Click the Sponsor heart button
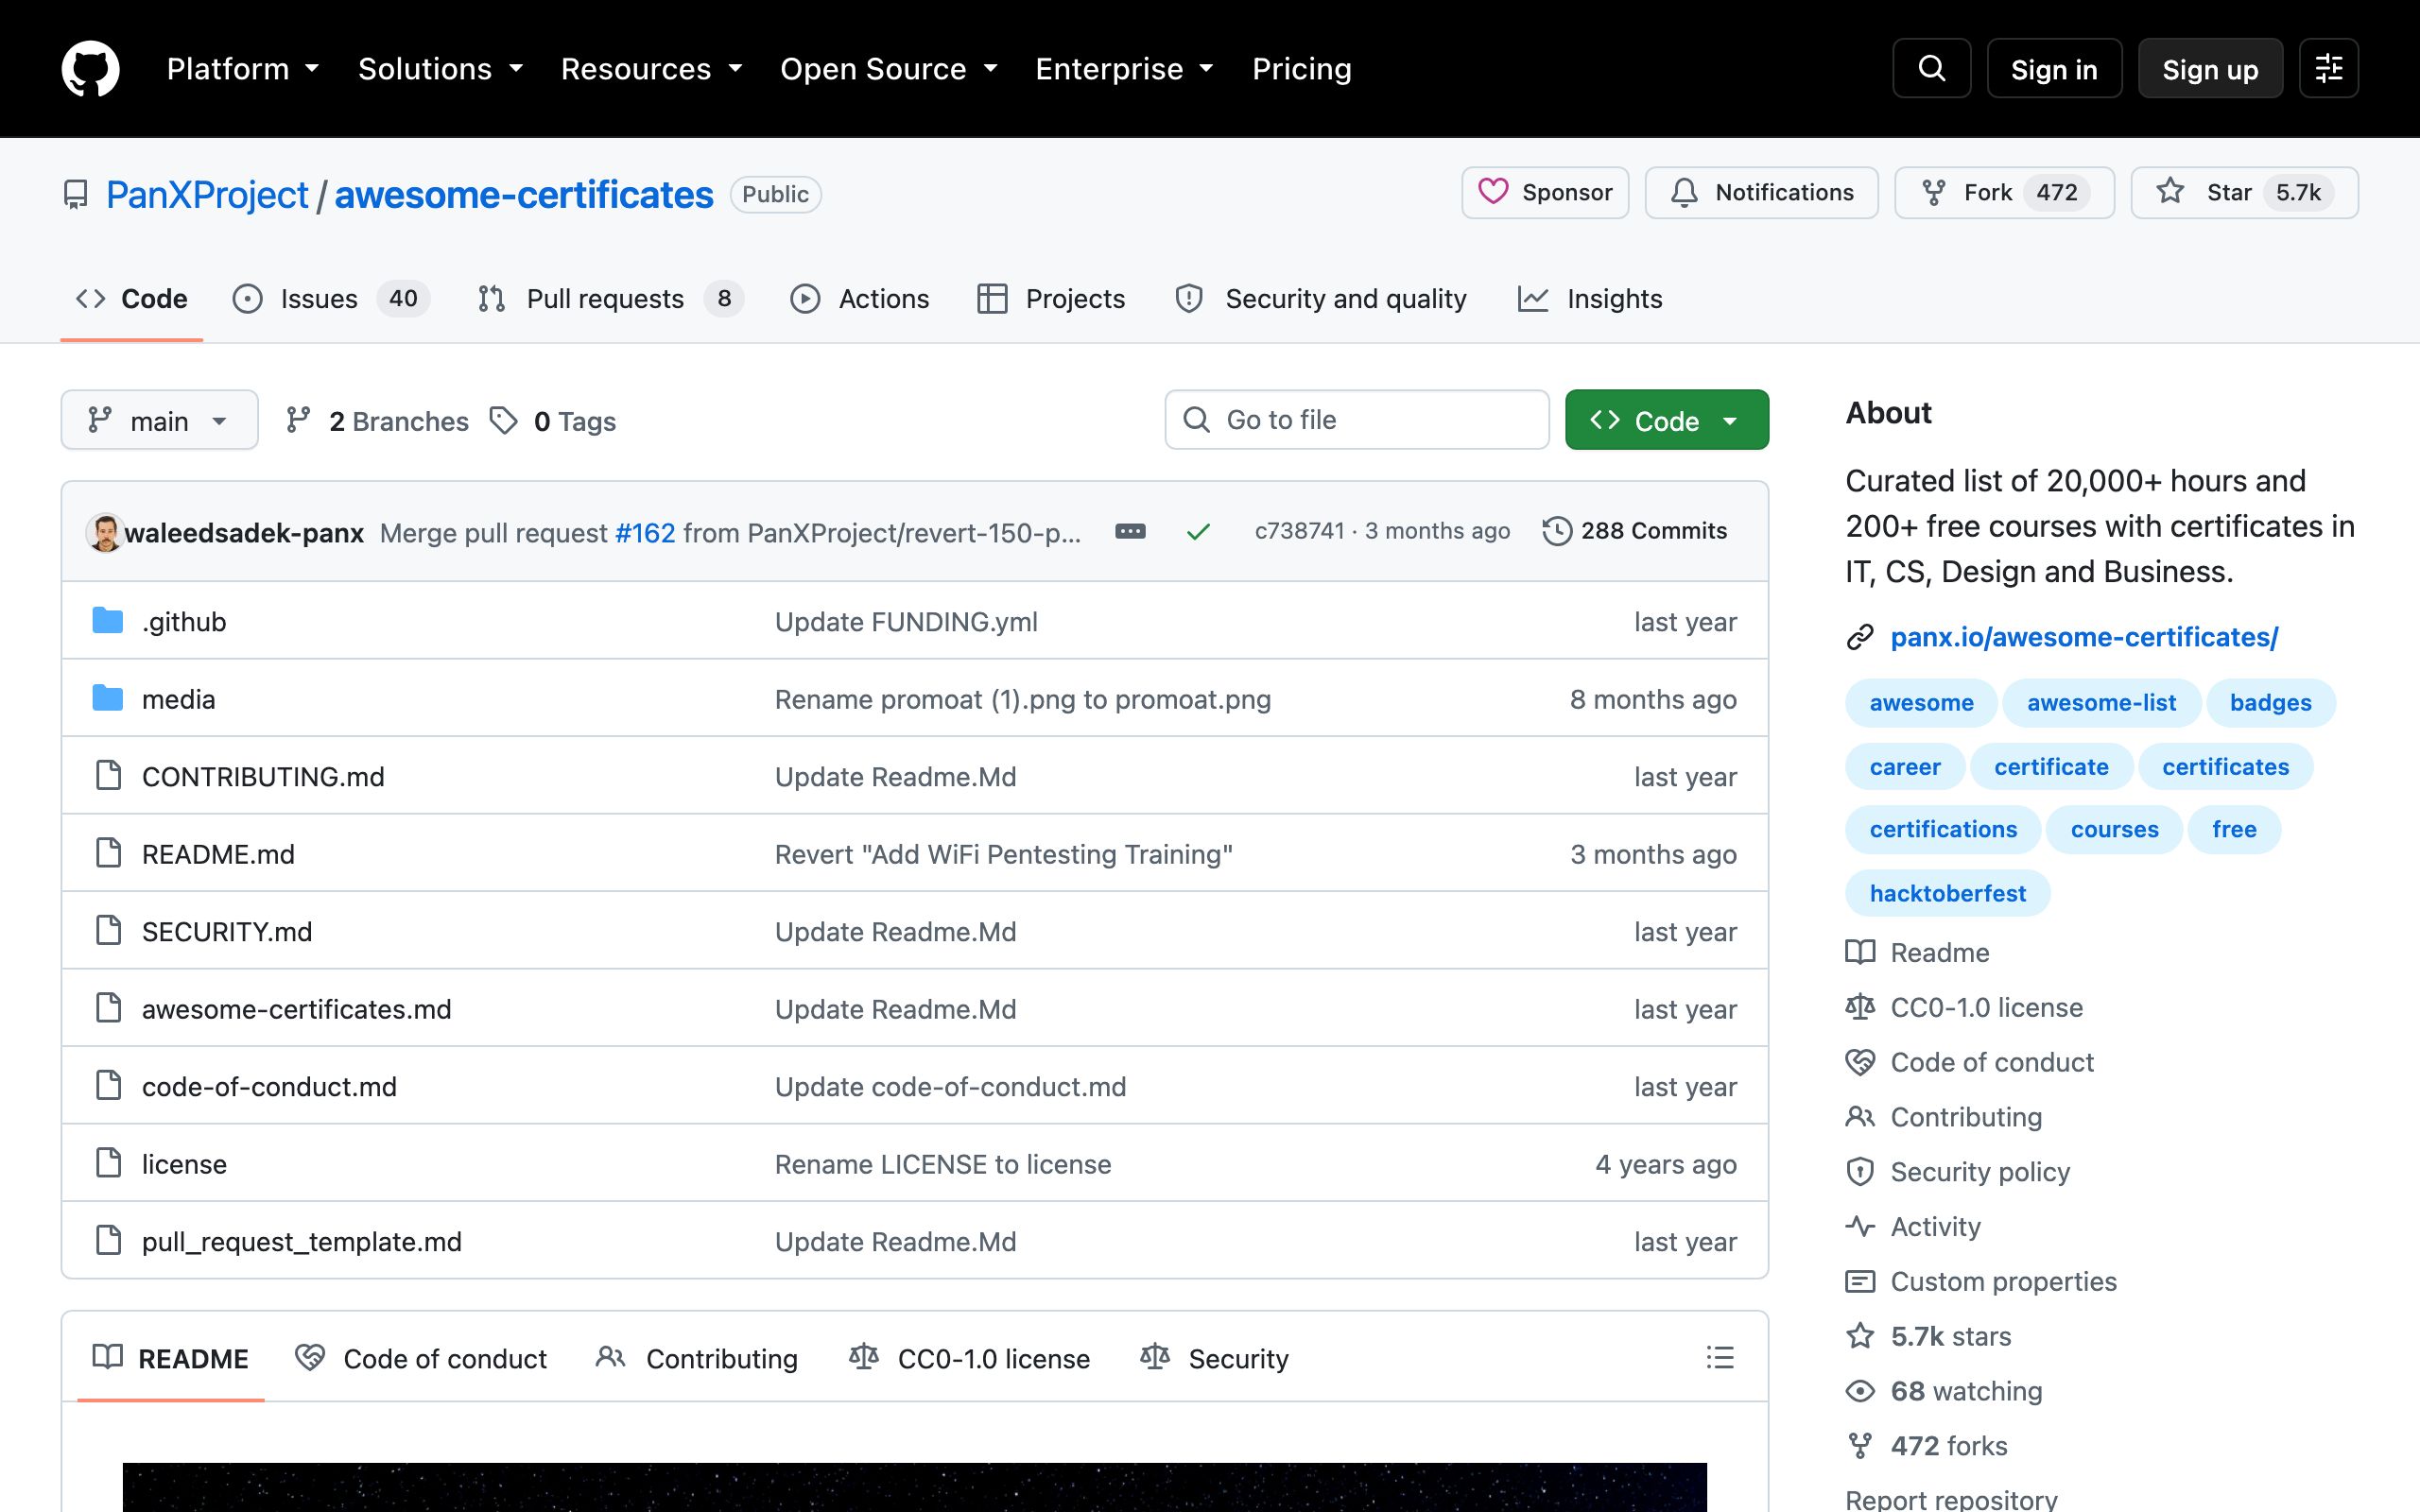This screenshot has width=2420, height=1512. pyautogui.click(x=1545, y=192)
